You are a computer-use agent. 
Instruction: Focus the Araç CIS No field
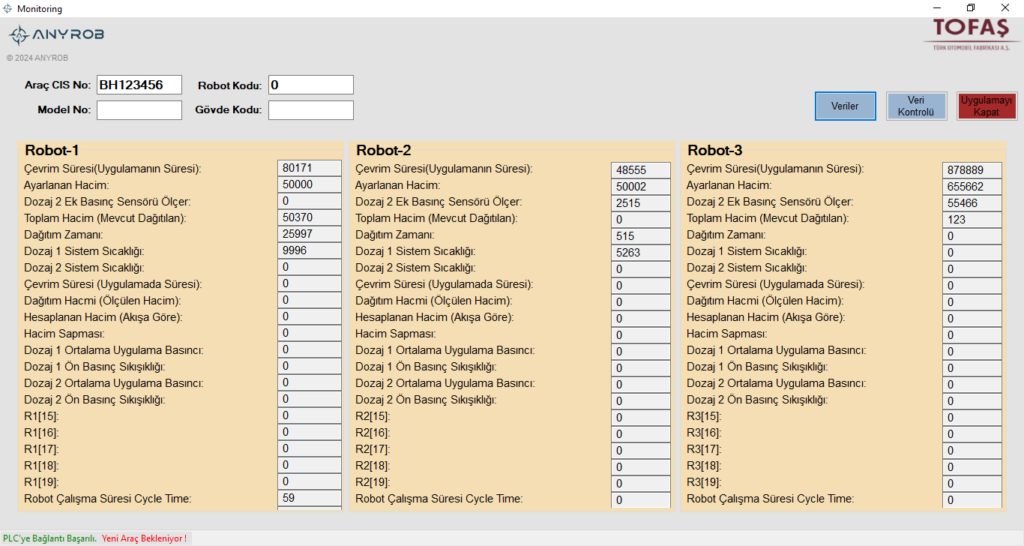click(x=139, y=85)
